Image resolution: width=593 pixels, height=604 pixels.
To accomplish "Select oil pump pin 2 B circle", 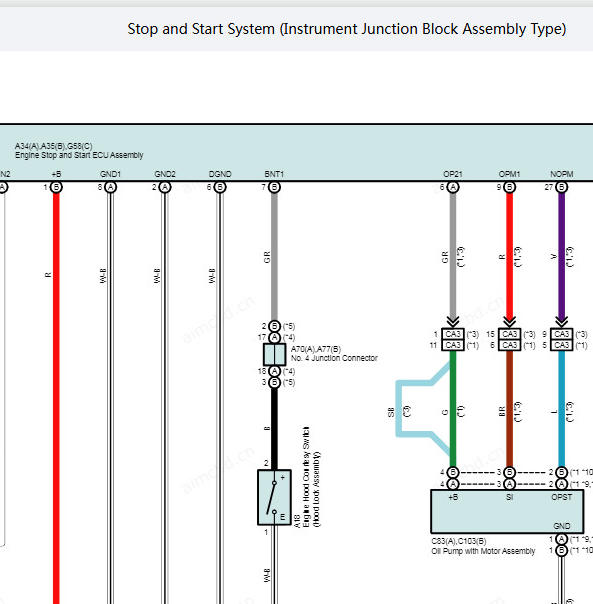I will tap(562, 472).
